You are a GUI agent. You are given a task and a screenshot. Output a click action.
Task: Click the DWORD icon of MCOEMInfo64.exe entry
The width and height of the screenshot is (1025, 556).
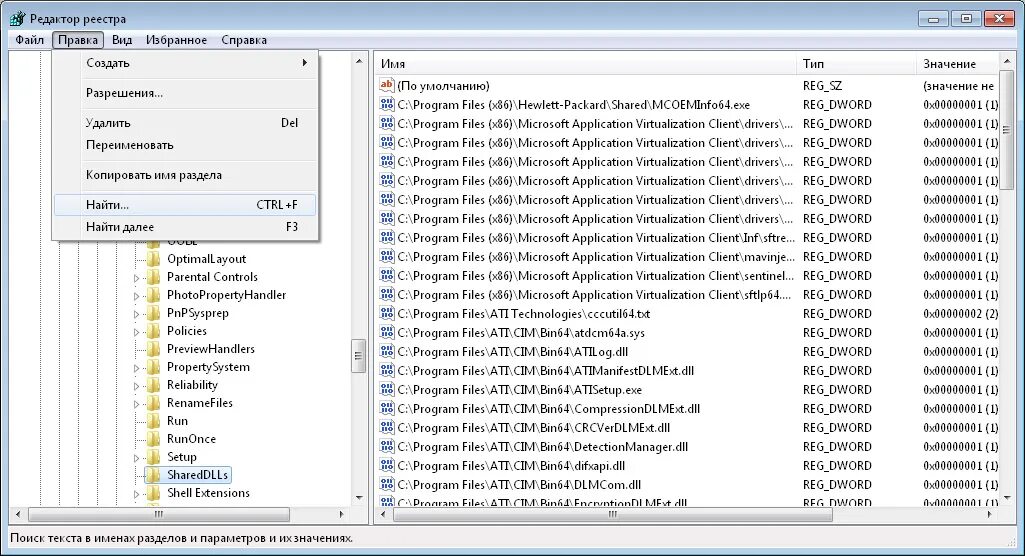click(x=387, y=104)
